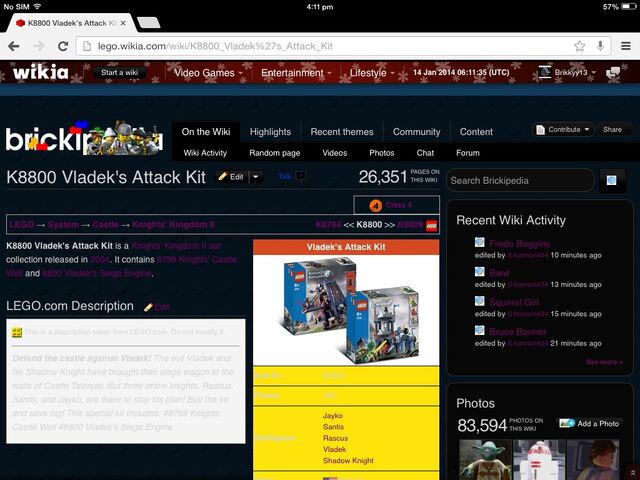Viewport: 640px width, 480px height.
Task: Click the address bar URL field
Action: pyautogui.click(x=343, y=46)
